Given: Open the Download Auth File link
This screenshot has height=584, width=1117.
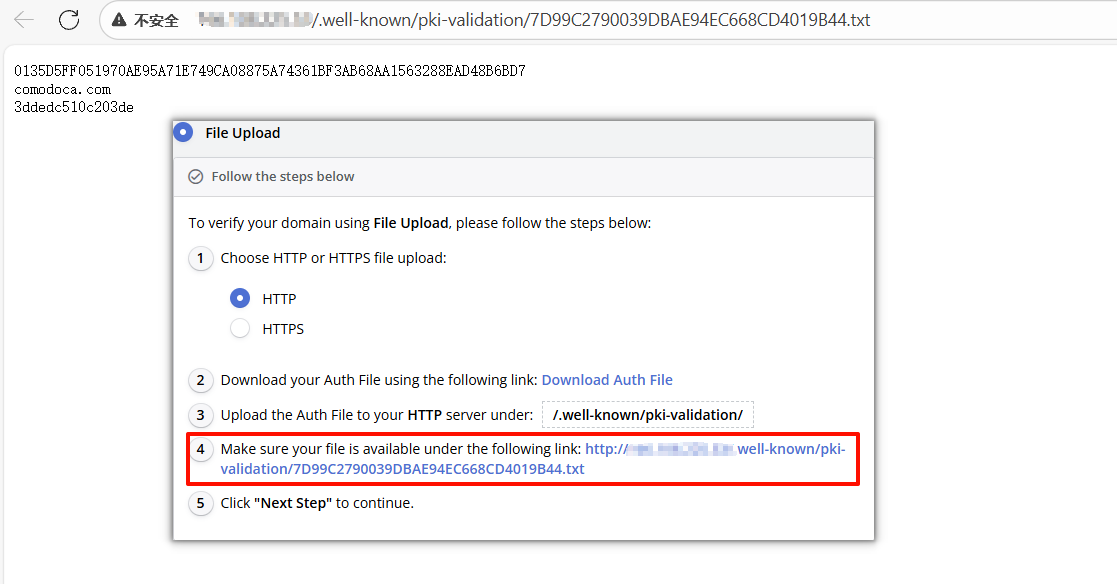Looking at the screenshot, I should tap(607, 380).
